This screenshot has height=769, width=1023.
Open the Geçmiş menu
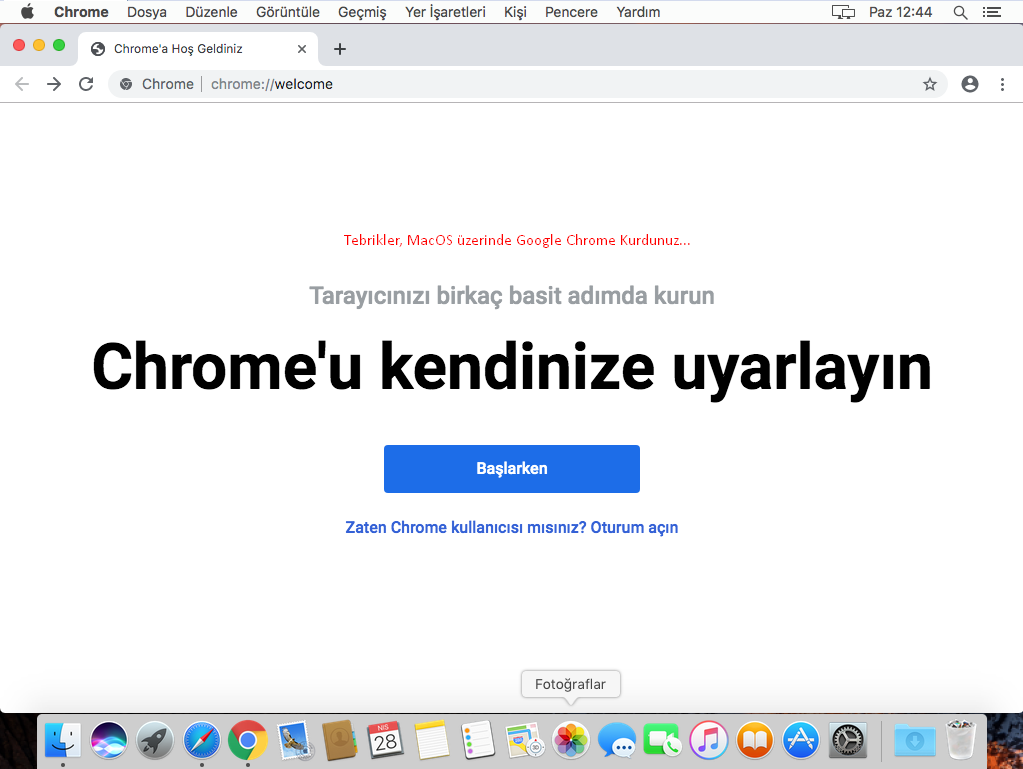point(362,12)
